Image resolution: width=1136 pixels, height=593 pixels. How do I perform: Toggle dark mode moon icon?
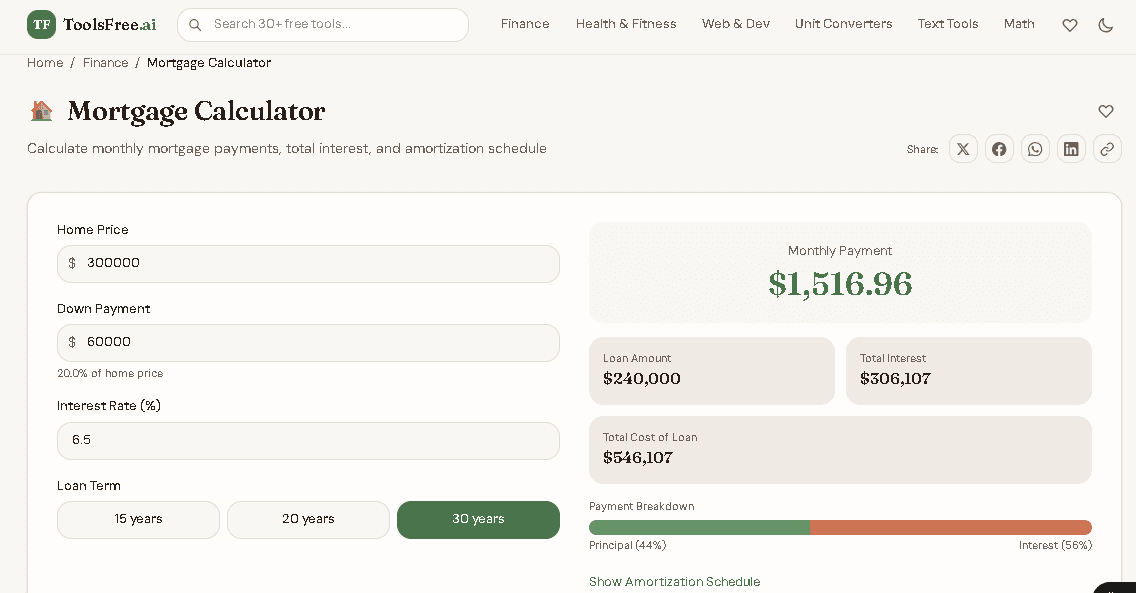click(x=1105, y=25)
